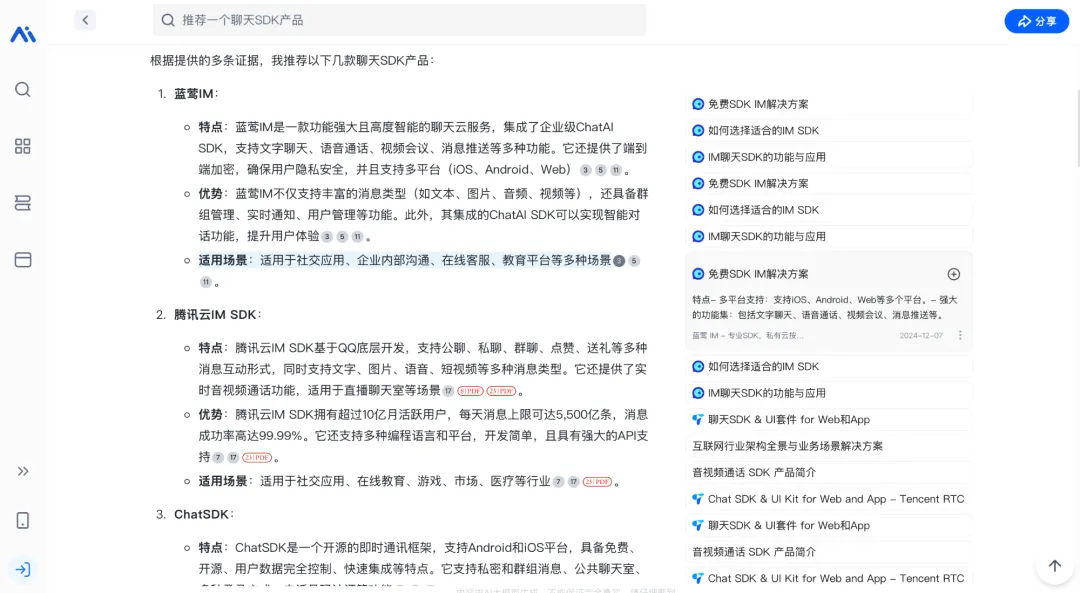The image size is (1080, 593).
Task: Click the card description starting 特点– 多平台支持
Action: 824,307
